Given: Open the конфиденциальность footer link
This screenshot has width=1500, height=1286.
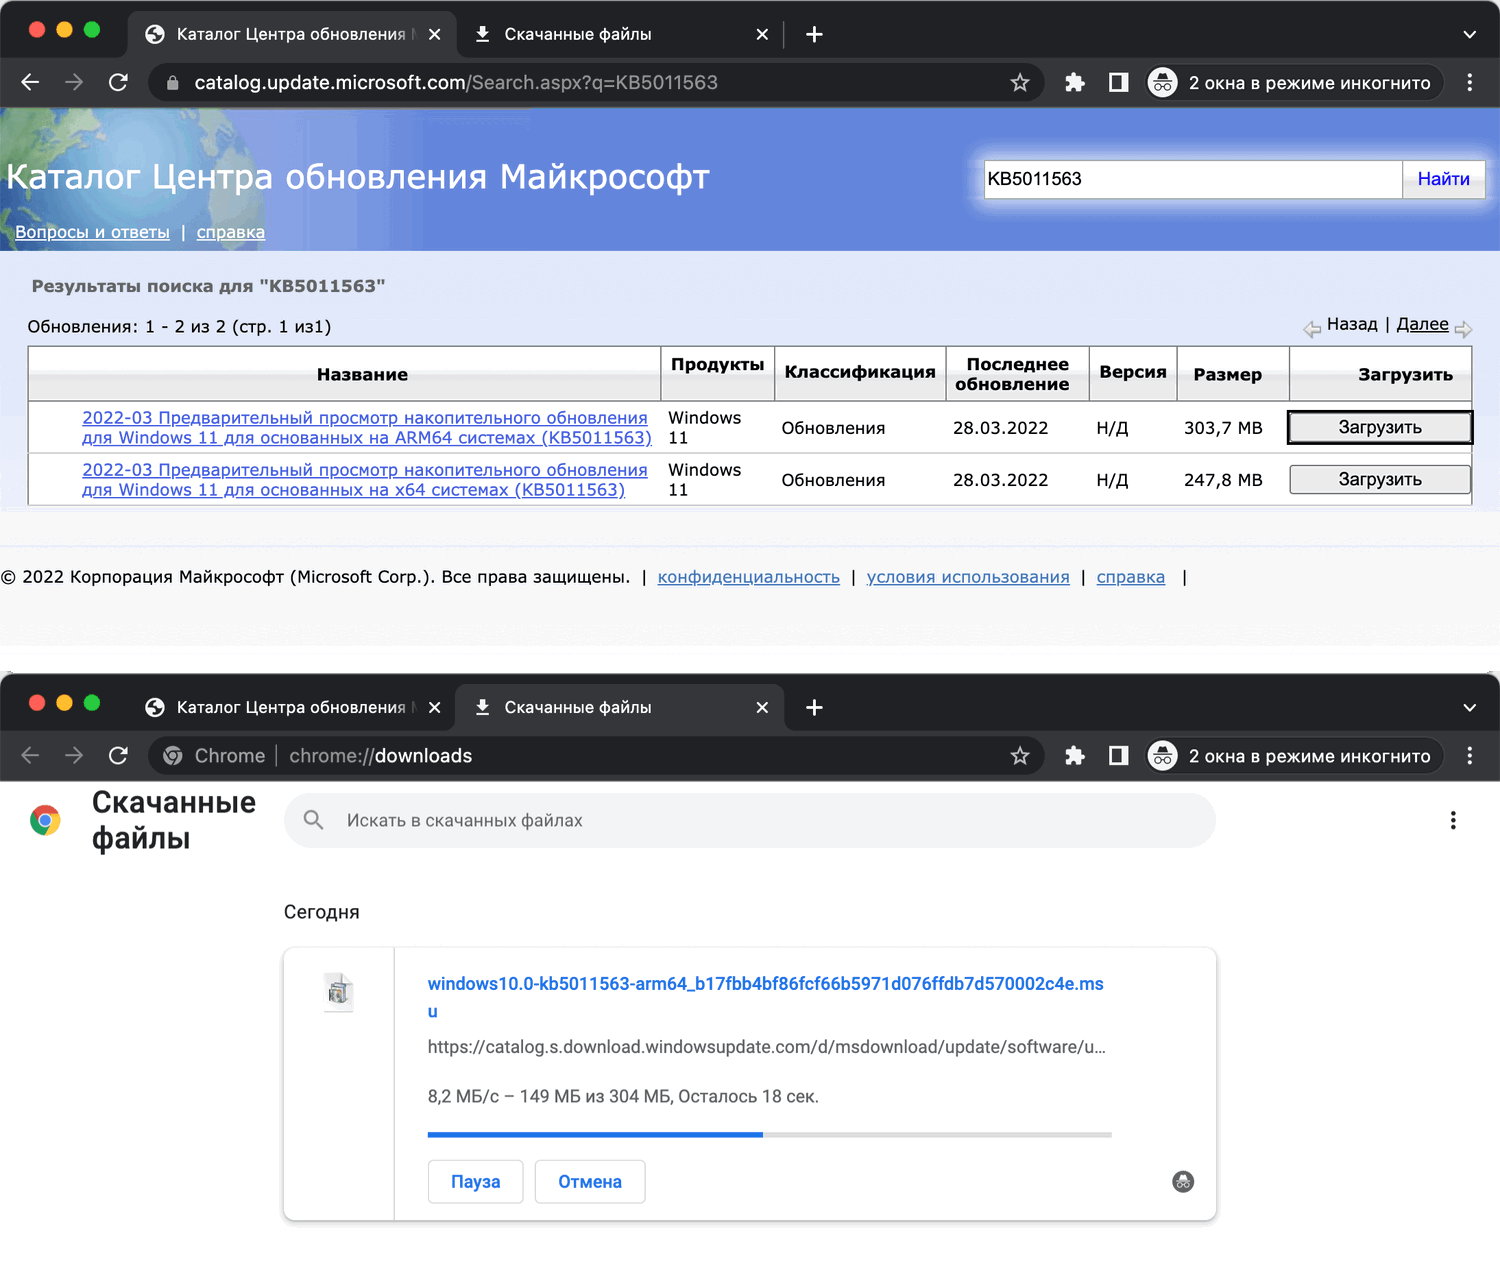Looking at the screenshot, I should click(749, 577).
